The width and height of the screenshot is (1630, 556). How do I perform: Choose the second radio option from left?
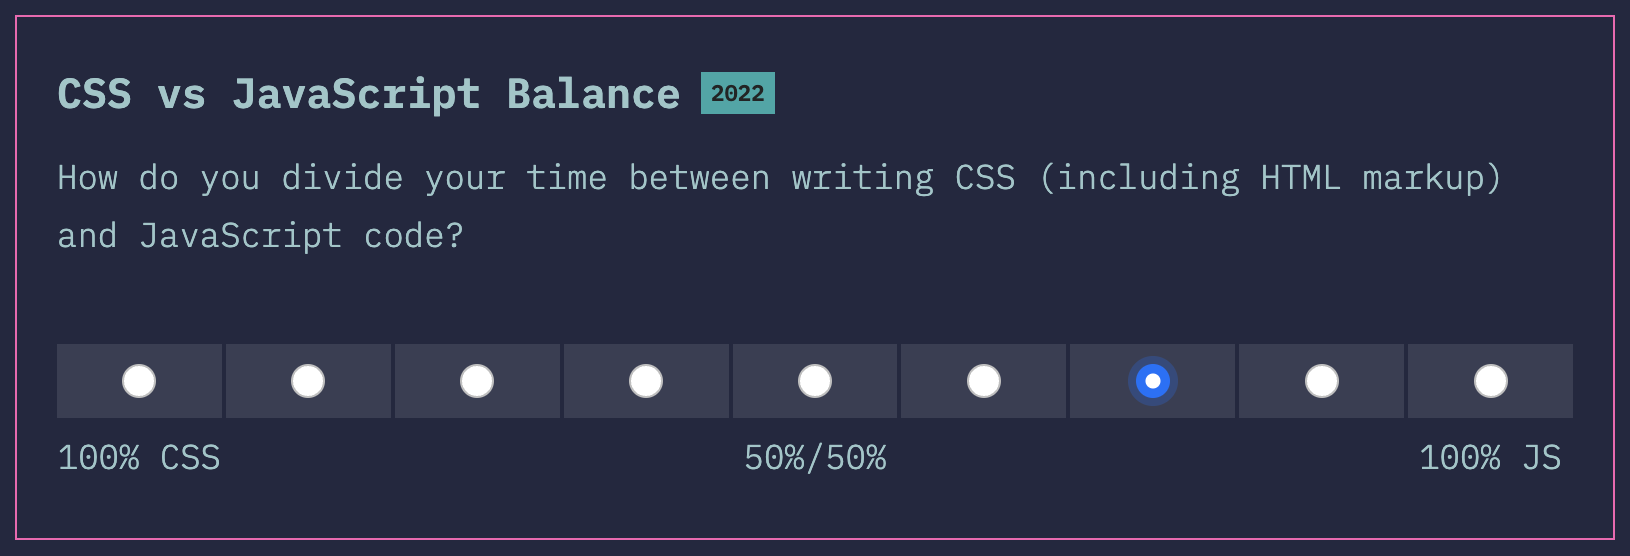tap(308, 381)
